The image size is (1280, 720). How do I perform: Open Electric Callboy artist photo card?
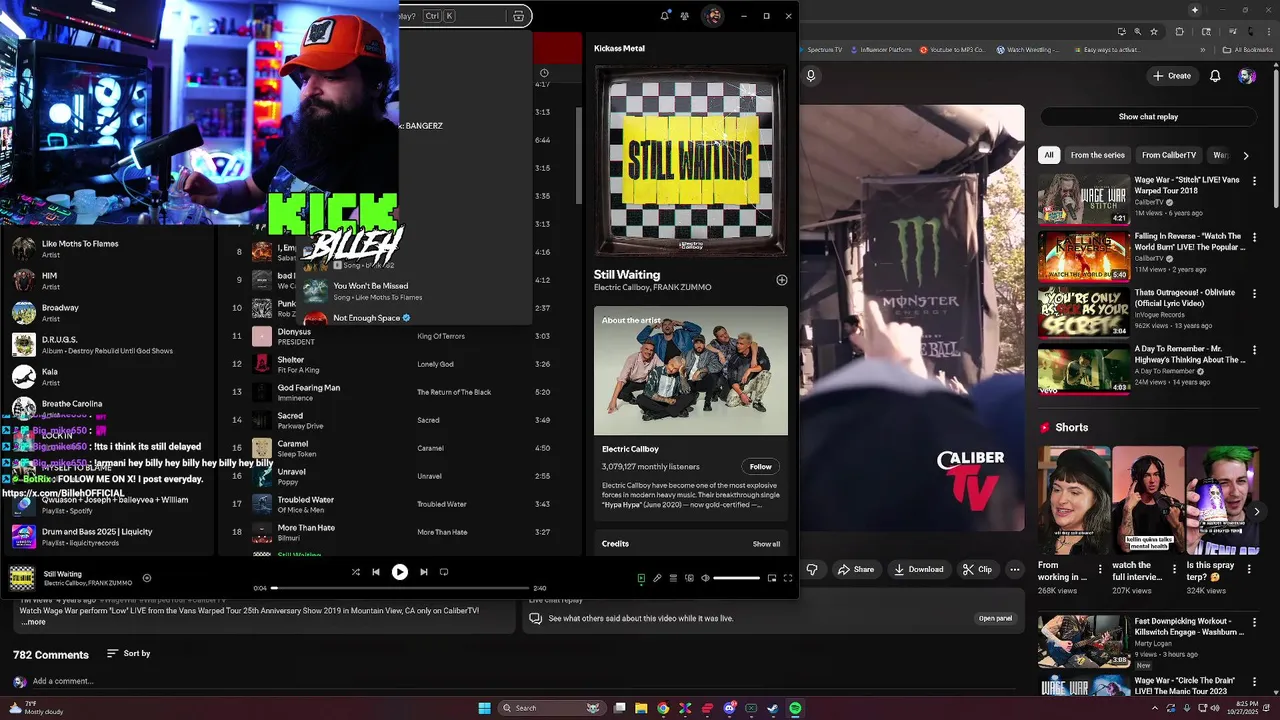click(691, 371)
